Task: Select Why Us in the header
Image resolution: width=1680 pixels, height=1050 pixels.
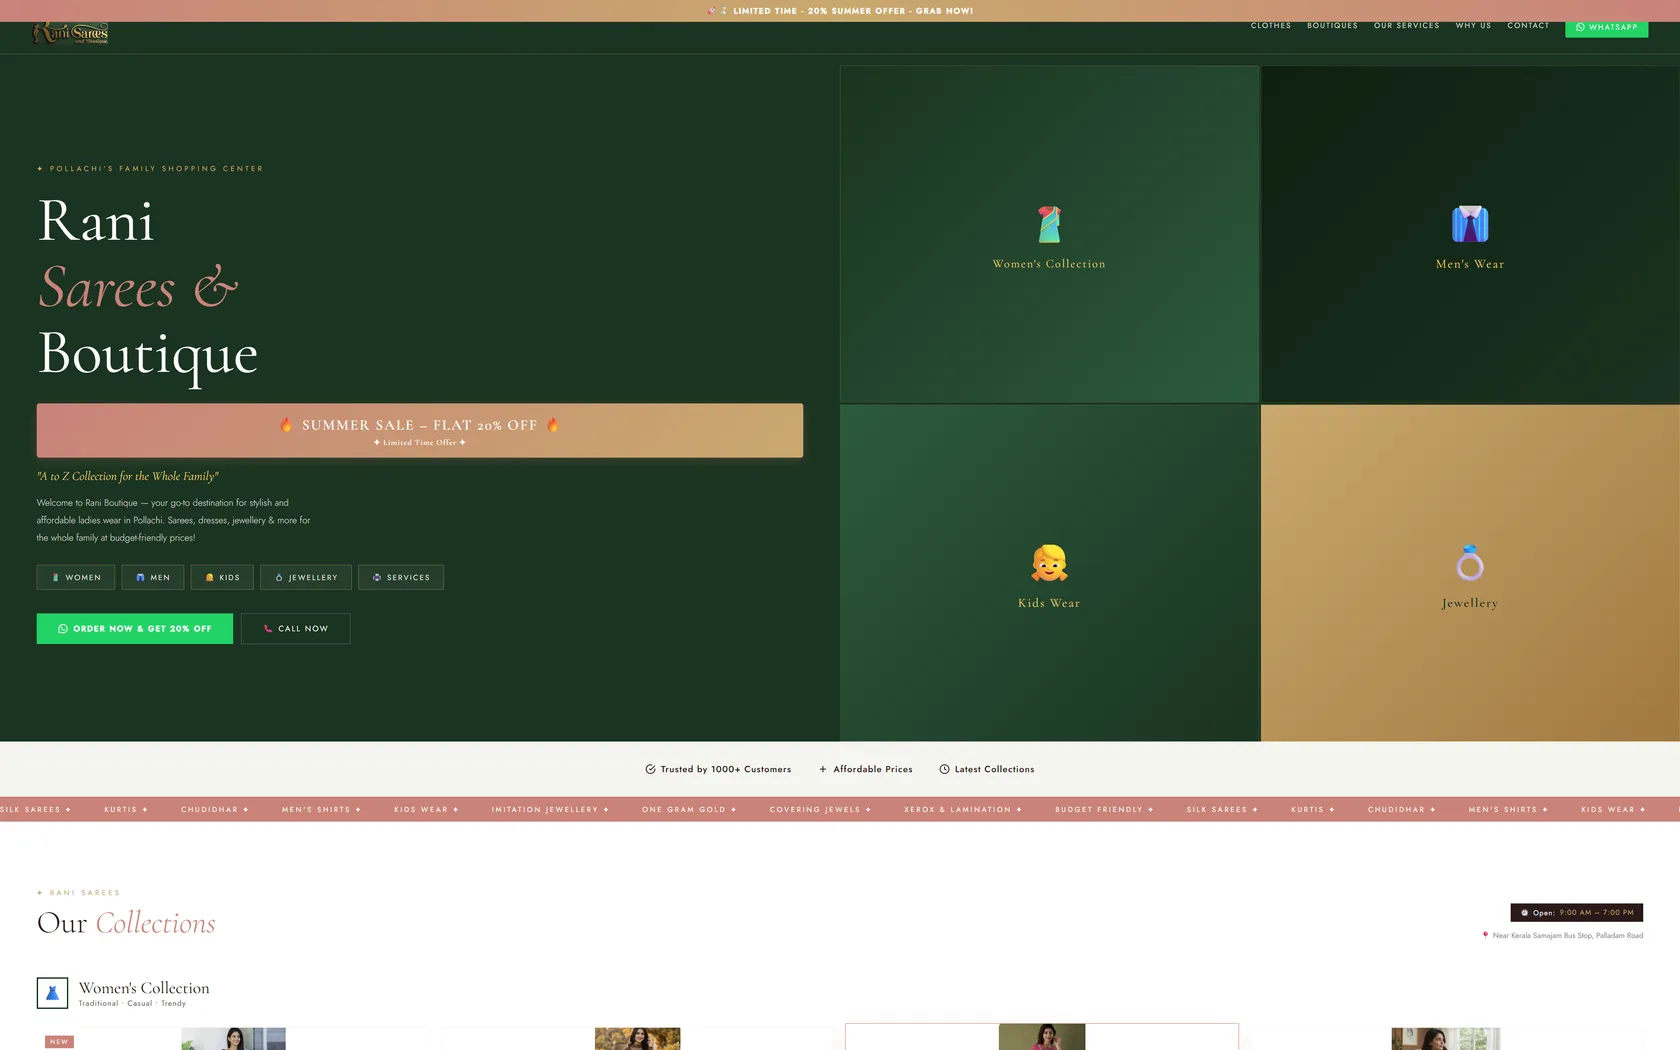Action: [1473, 26]
